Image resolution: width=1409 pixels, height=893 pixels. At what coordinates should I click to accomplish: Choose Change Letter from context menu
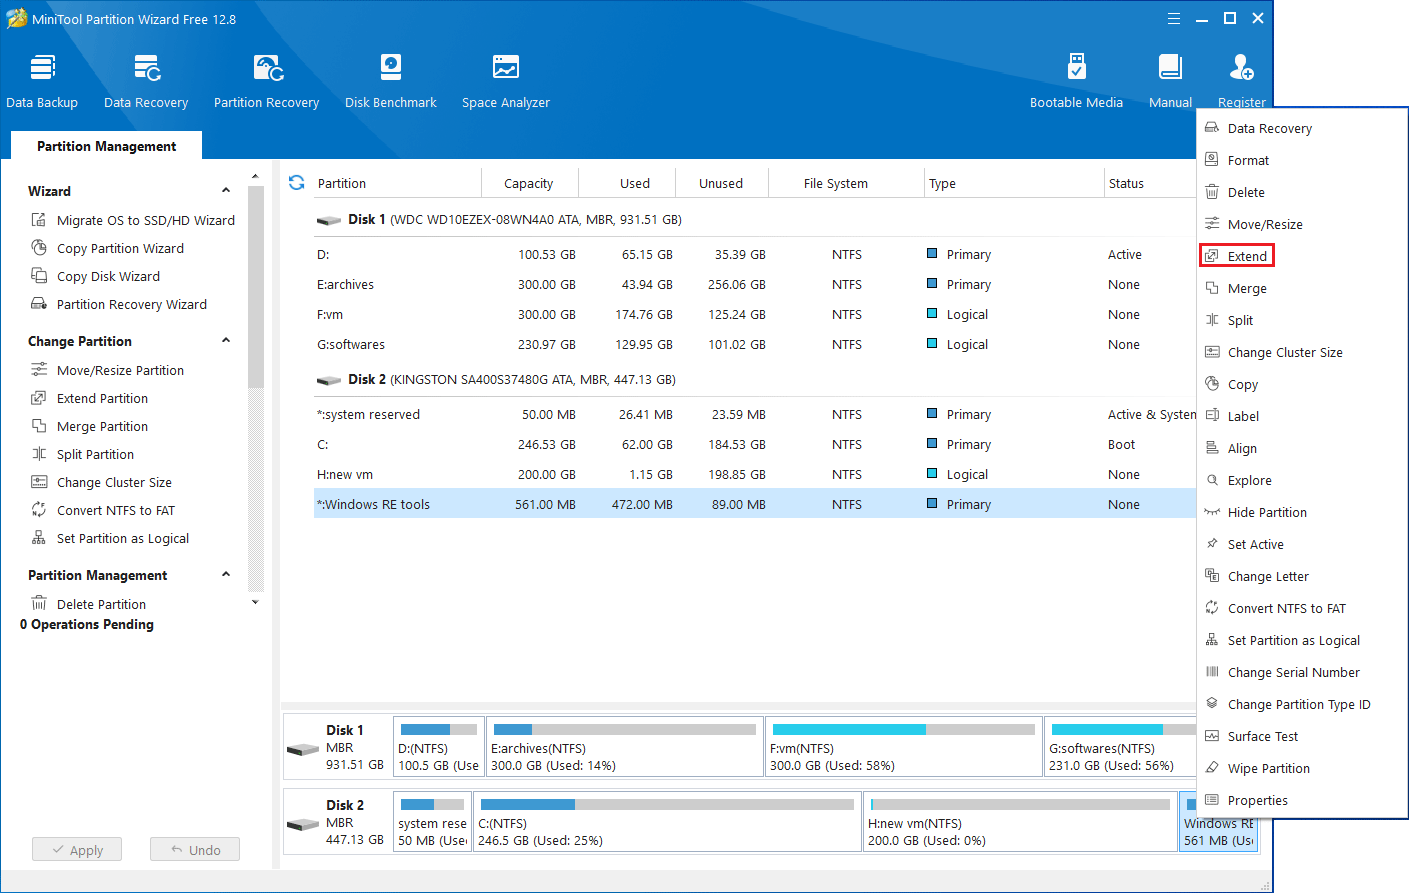[1302, 576]
